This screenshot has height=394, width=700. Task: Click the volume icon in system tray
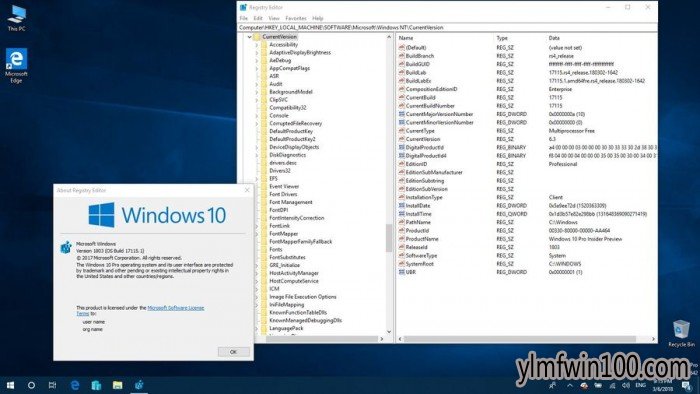pyautogui.click(x=626, y=385)
